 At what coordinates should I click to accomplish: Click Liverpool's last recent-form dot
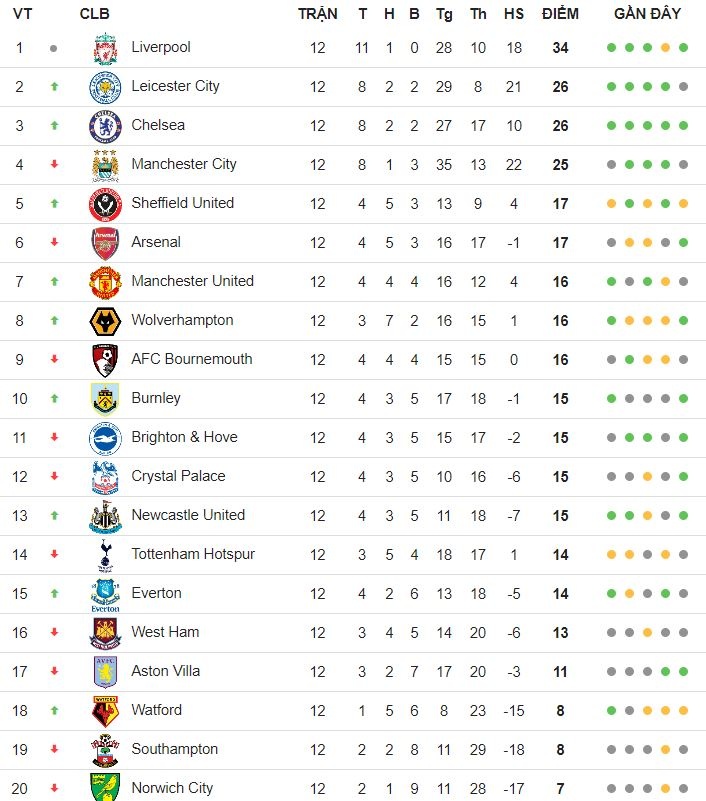pyautogui.click(x=684, y=48)
